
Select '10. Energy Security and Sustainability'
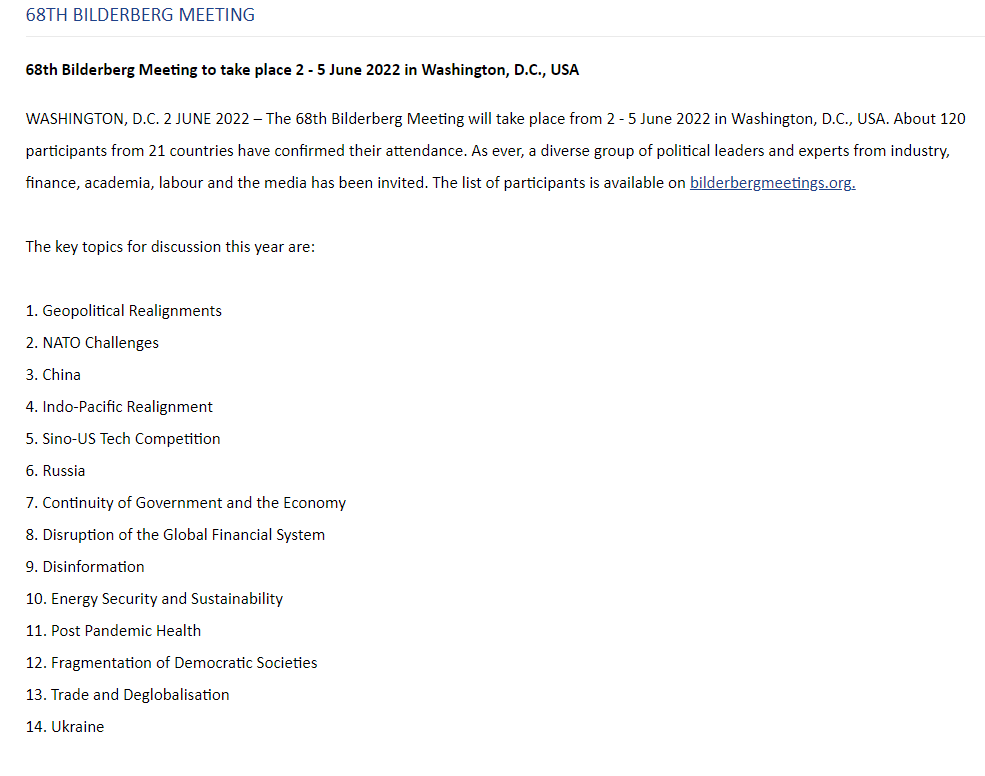point(155,599)
